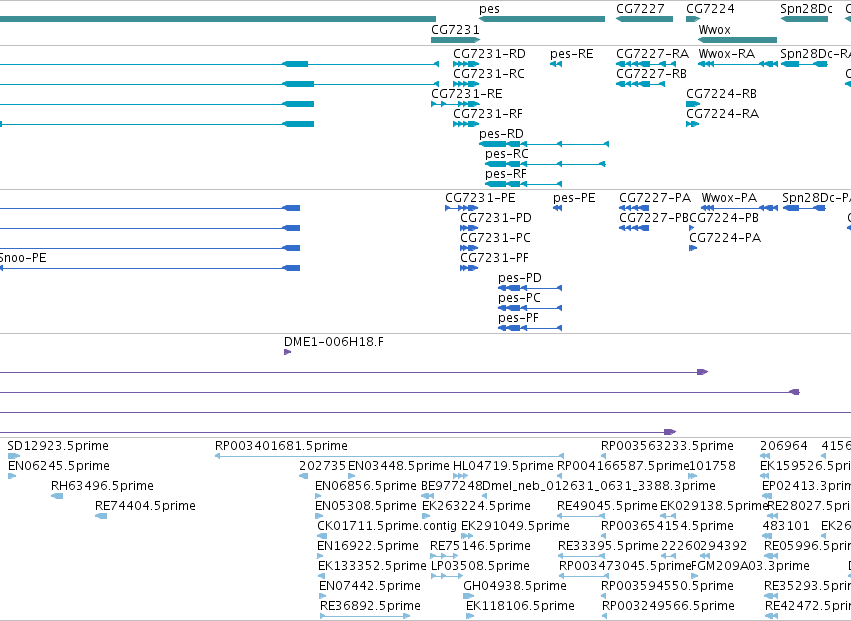Screen dimensions: 851x621
Task: Click the EK118106.5prime EST label
Action: 520,606
